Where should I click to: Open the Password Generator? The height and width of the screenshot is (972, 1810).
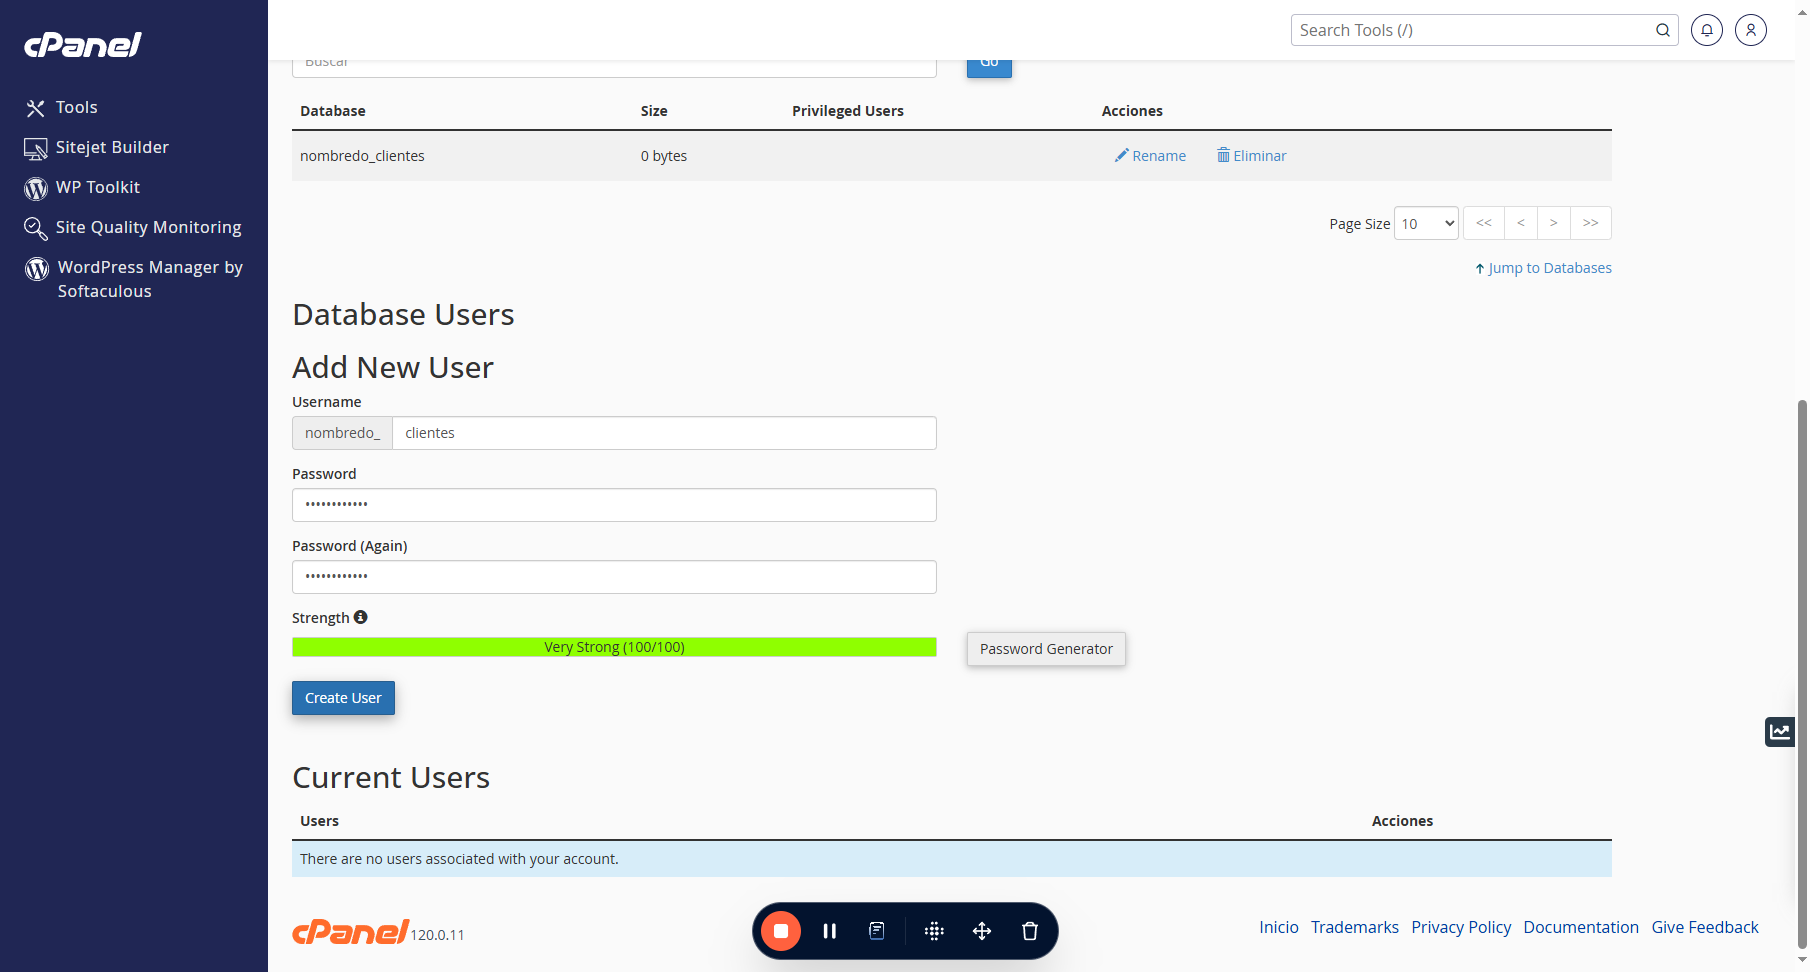1046,649
